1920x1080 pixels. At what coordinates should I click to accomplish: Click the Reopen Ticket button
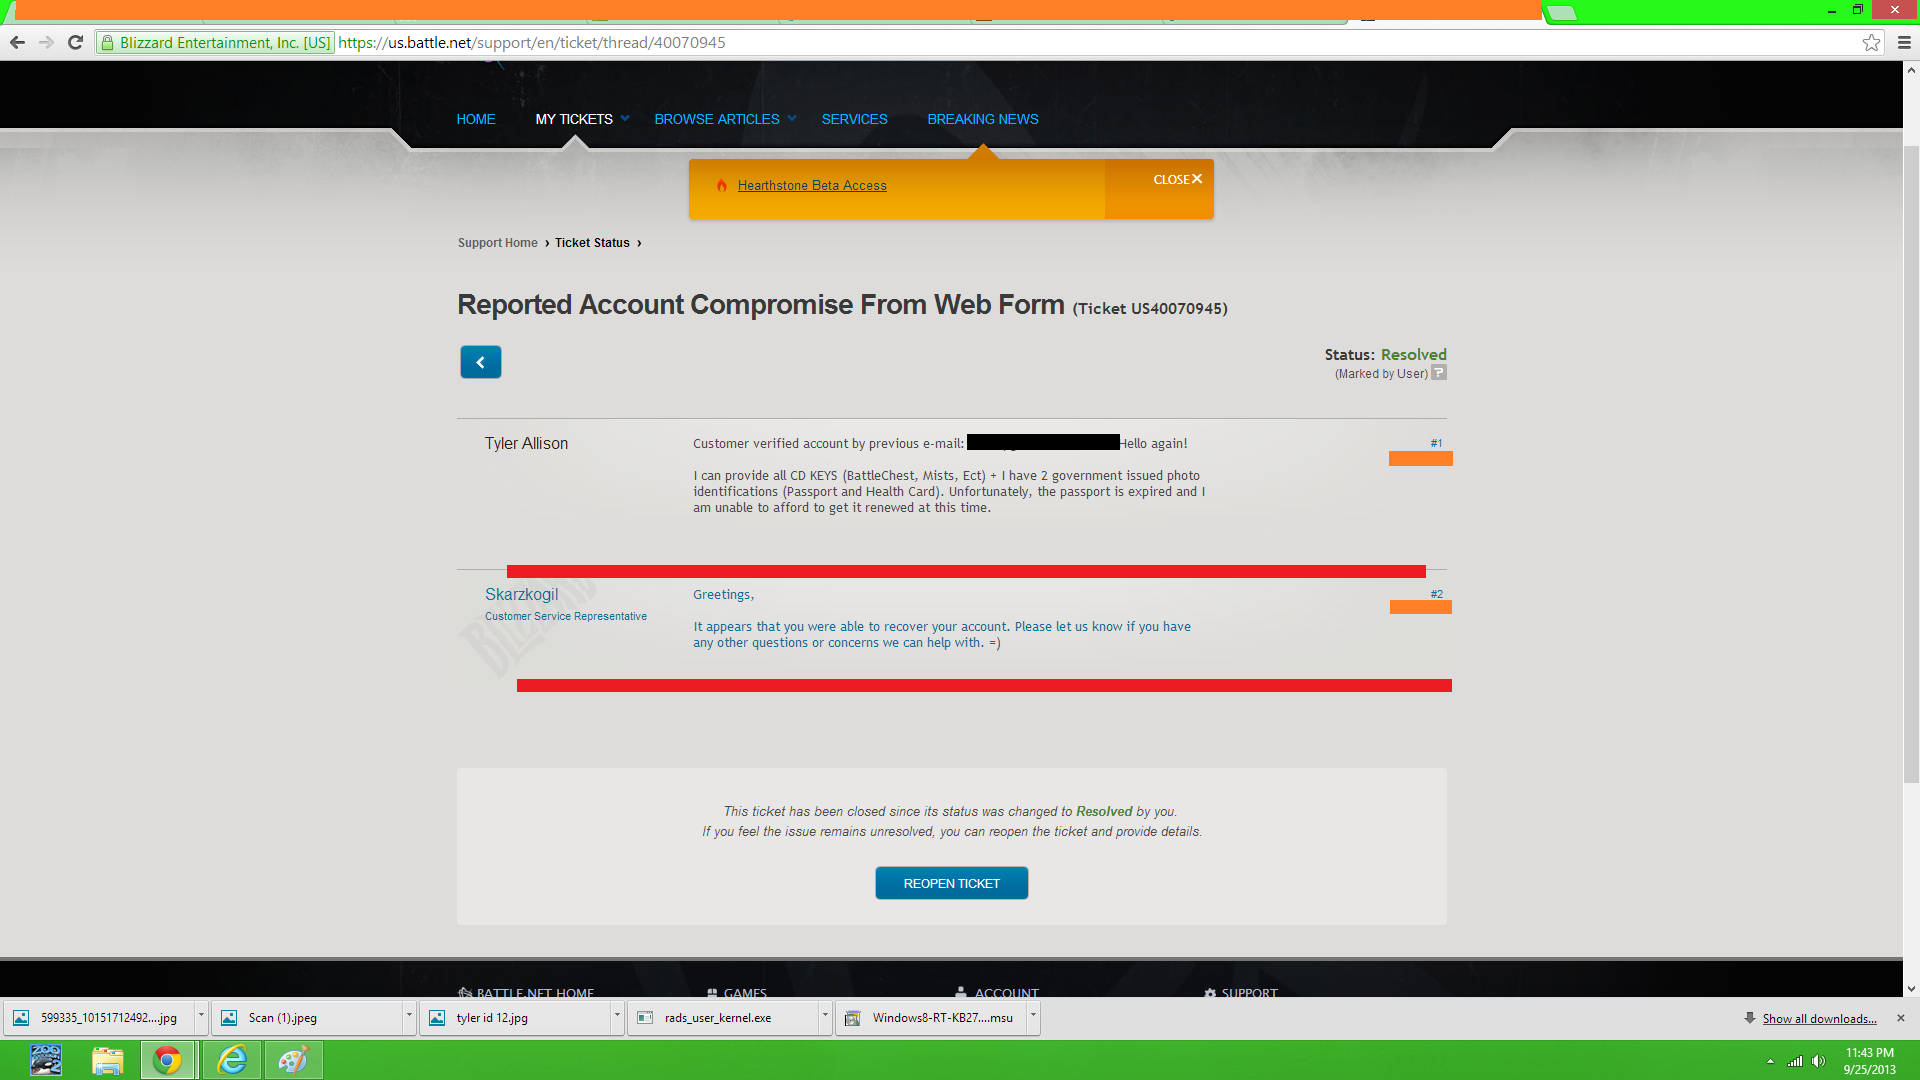pyautogui.click(x=952, y=883)
